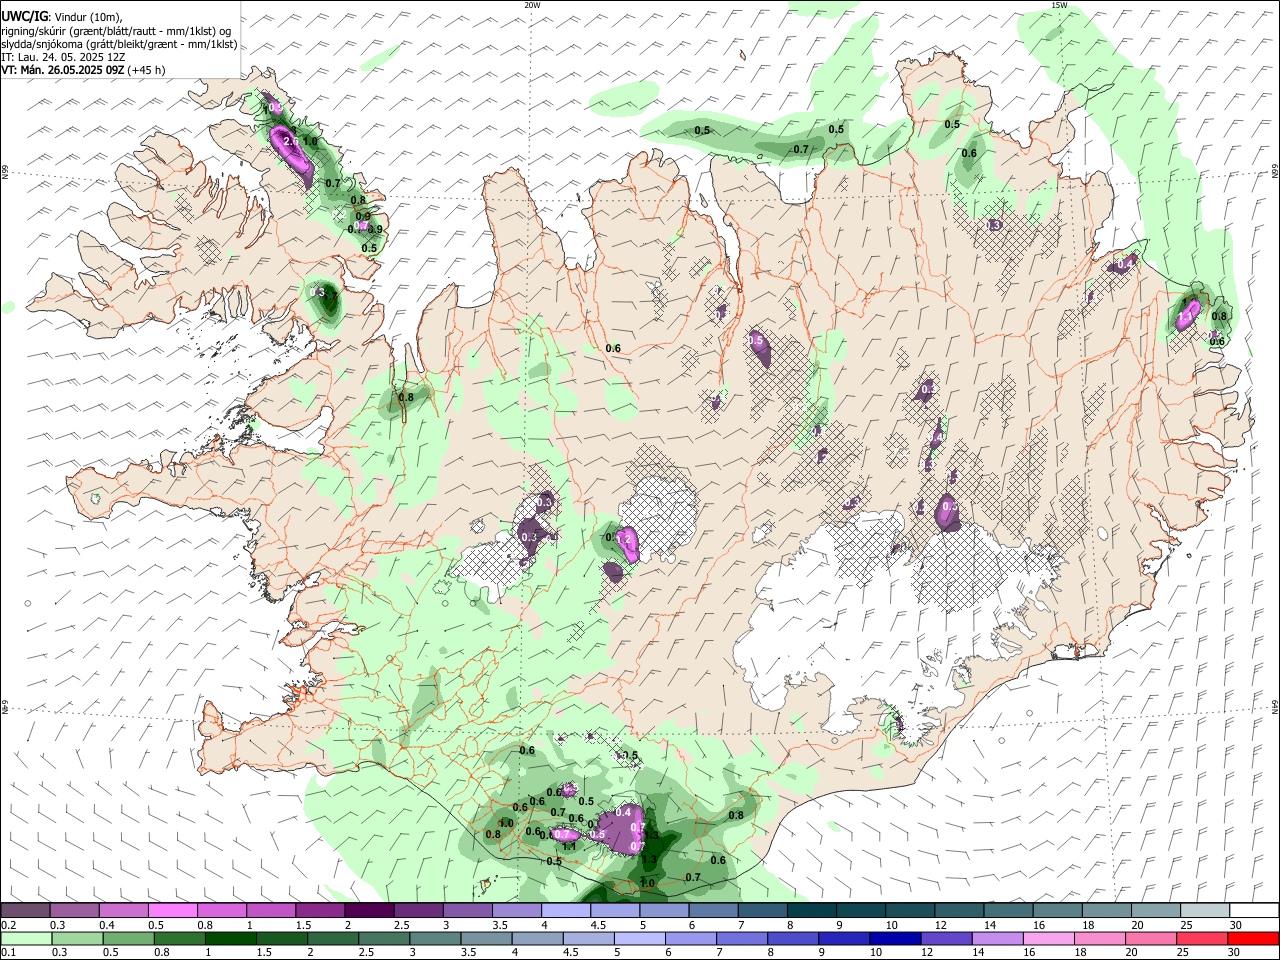Pick the light green 0.3 swatch in rain legend
The width and height of the screenshot is (1280, 960).
click(77, 938)
